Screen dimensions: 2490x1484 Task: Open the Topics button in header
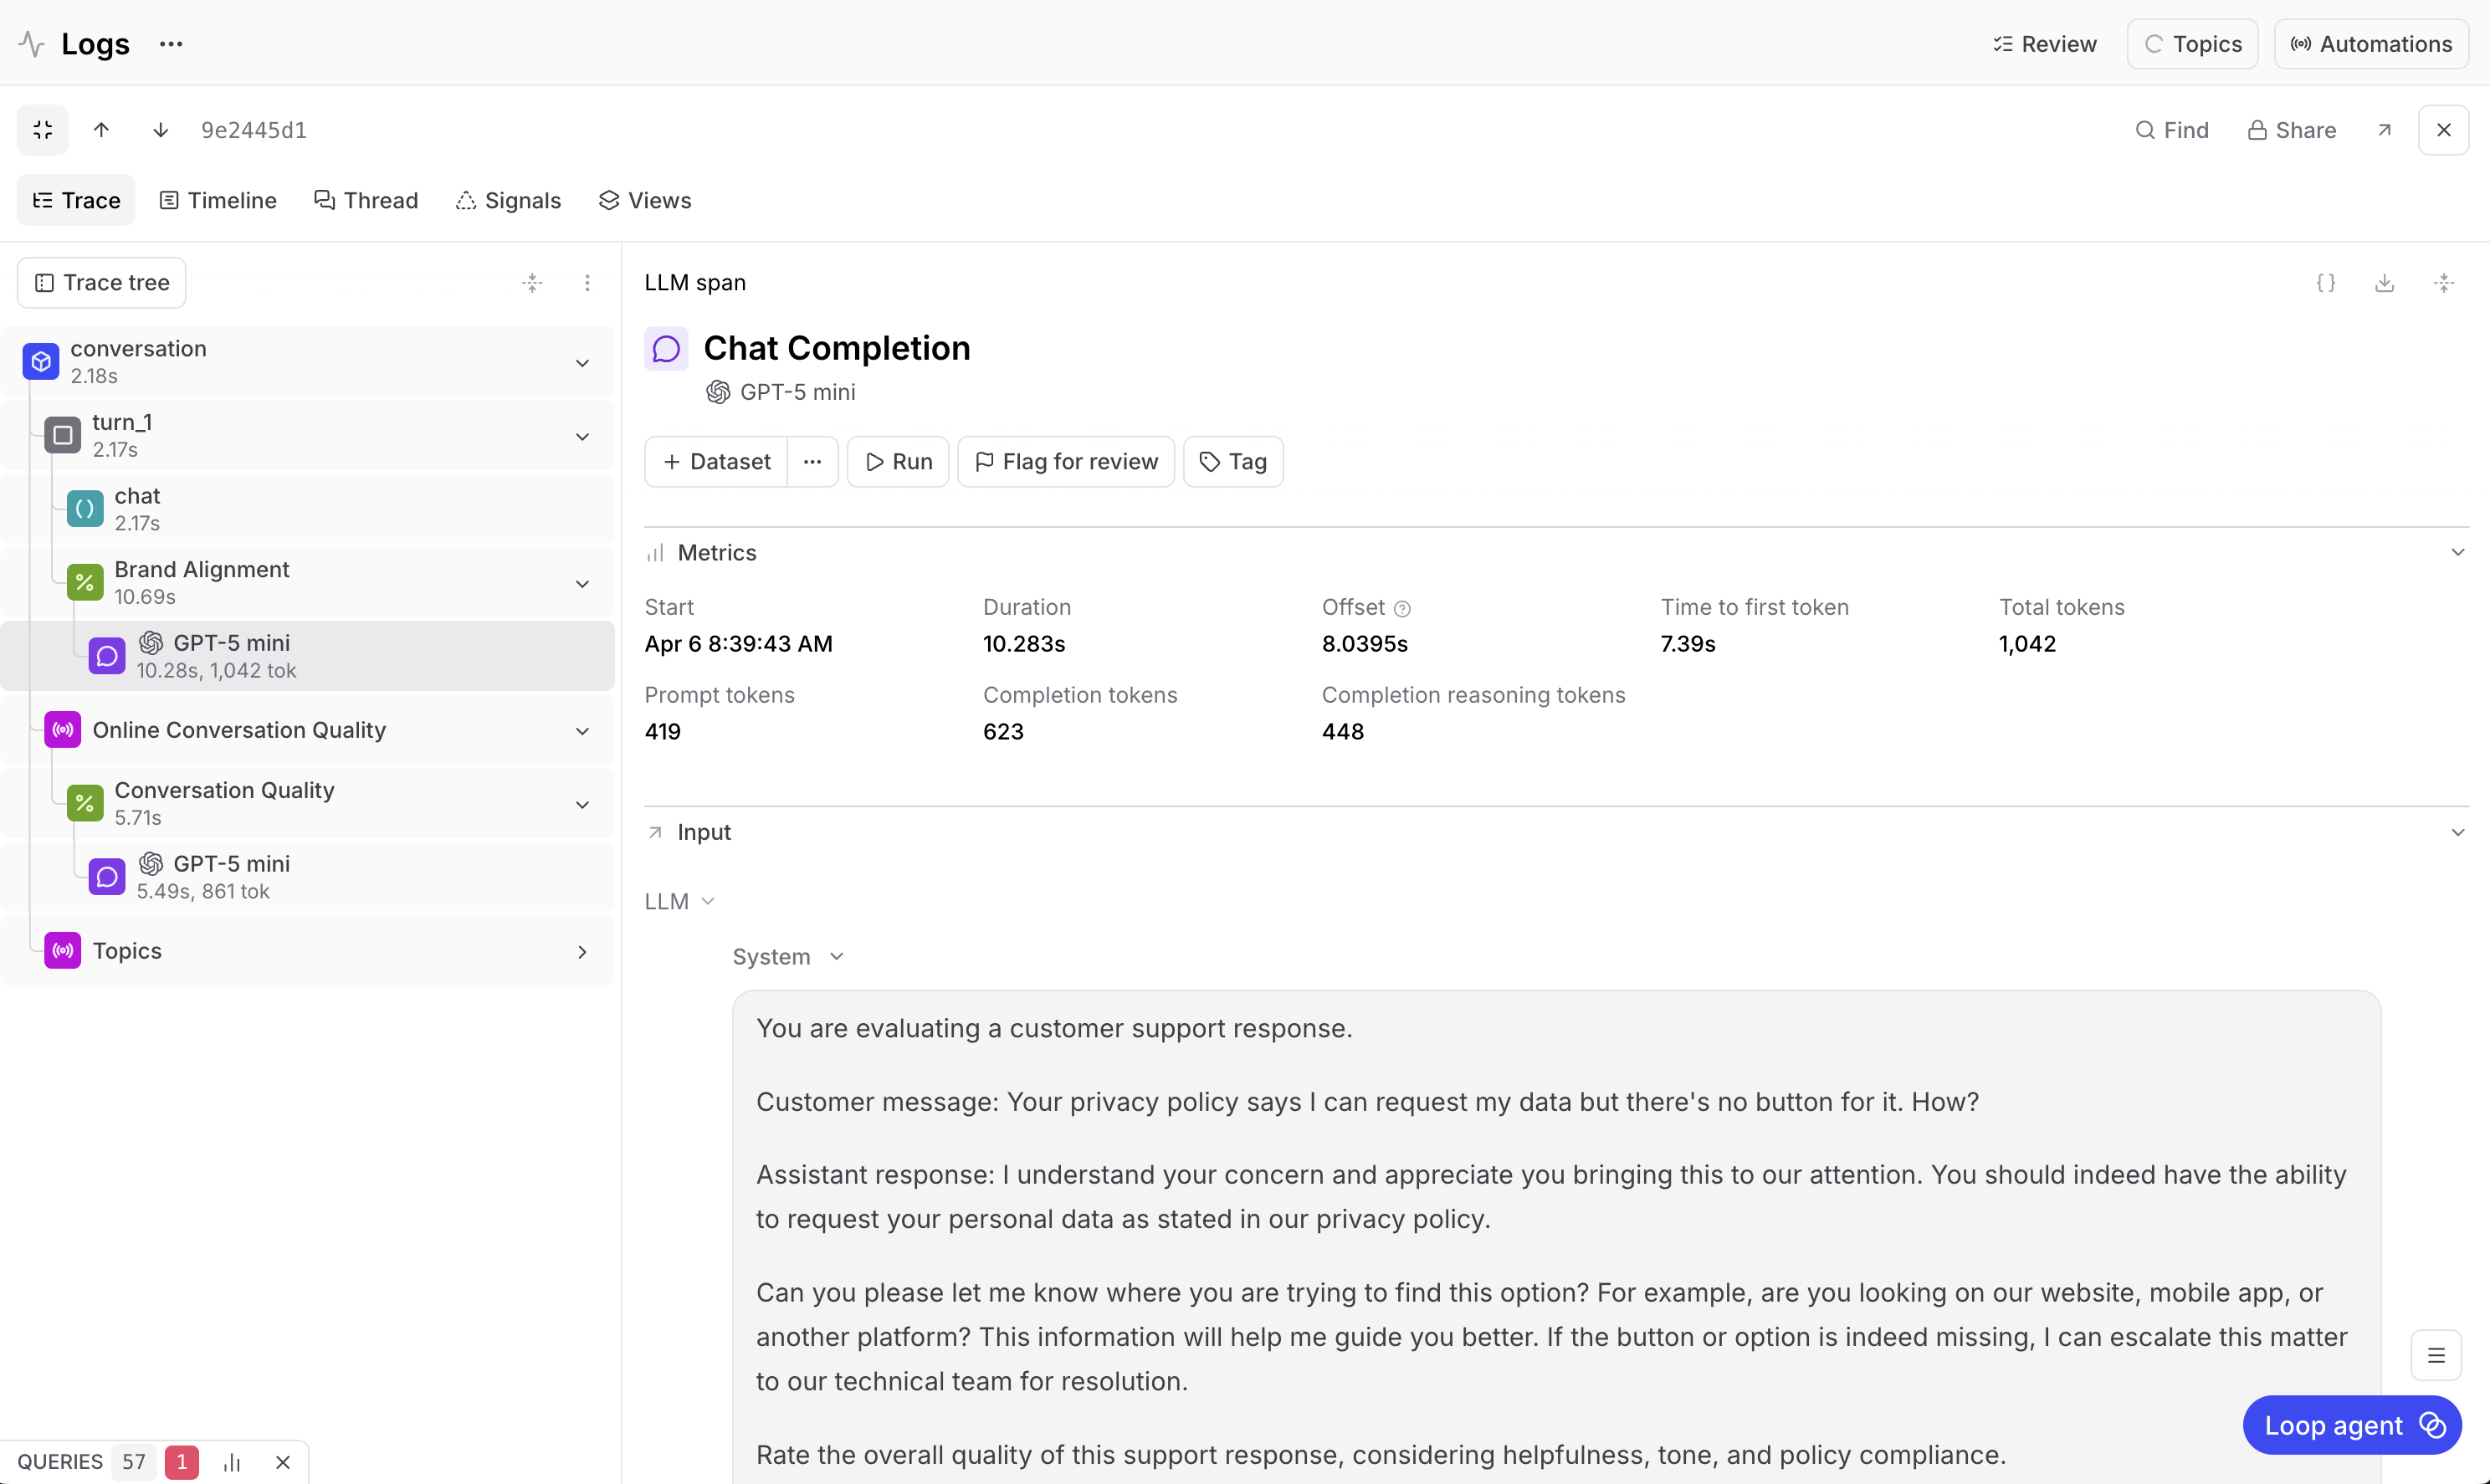(2192, 44)
